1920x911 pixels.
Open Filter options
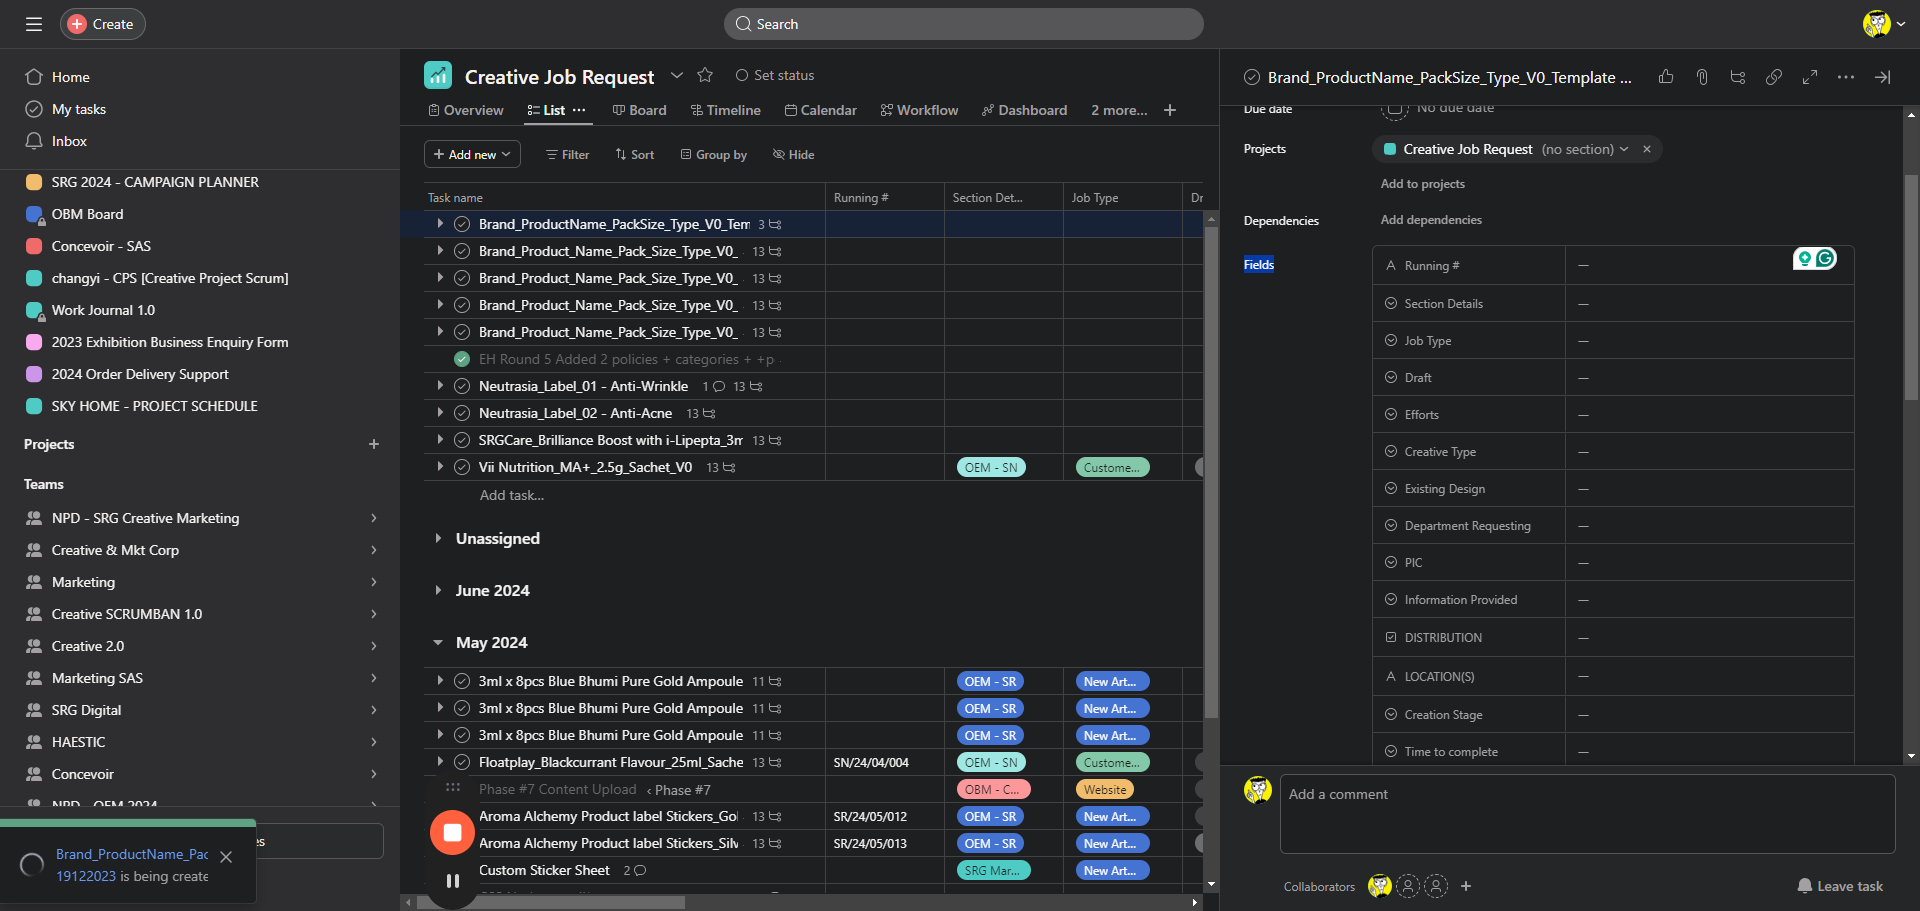tap(567, 154)
